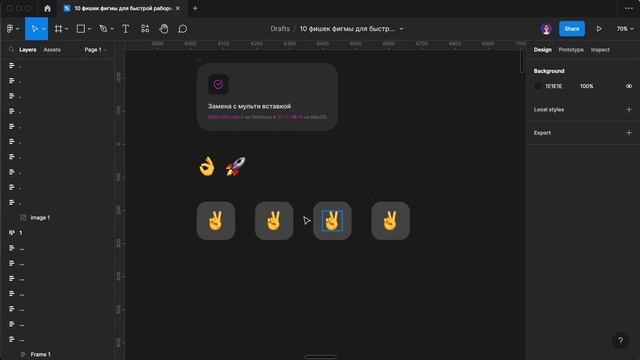This screenshot has height=360, width=640.
Task: Select the Comment tool
Action: (x=183, y=29)
